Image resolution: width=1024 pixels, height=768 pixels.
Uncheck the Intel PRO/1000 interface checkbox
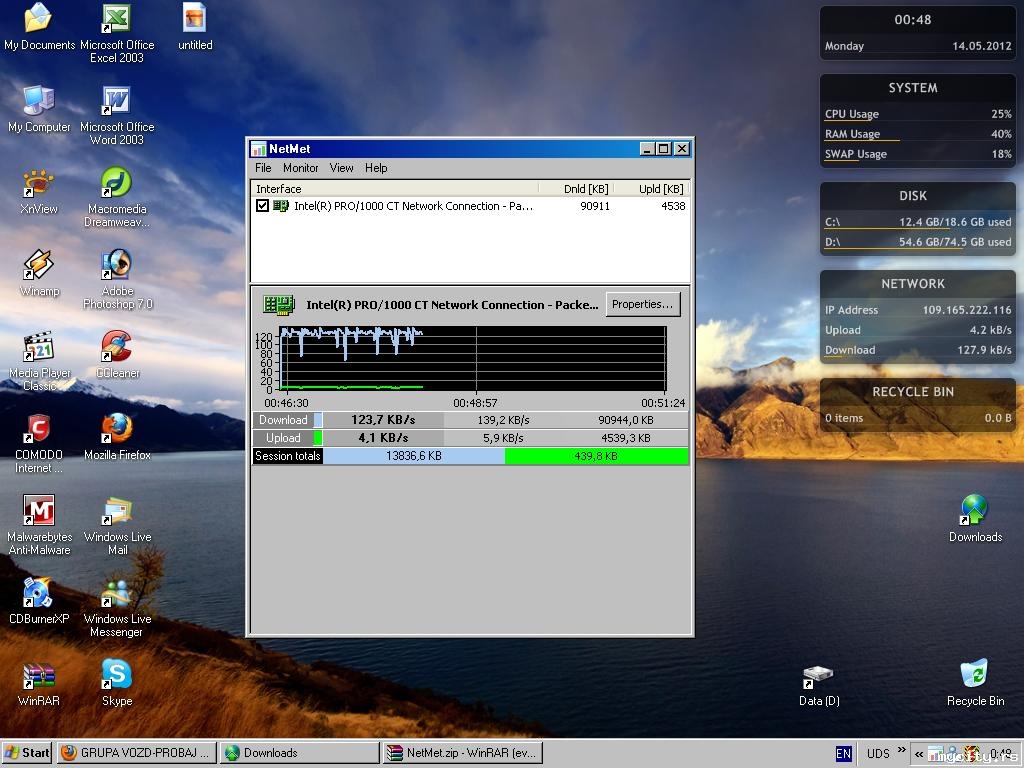point(263,206)
